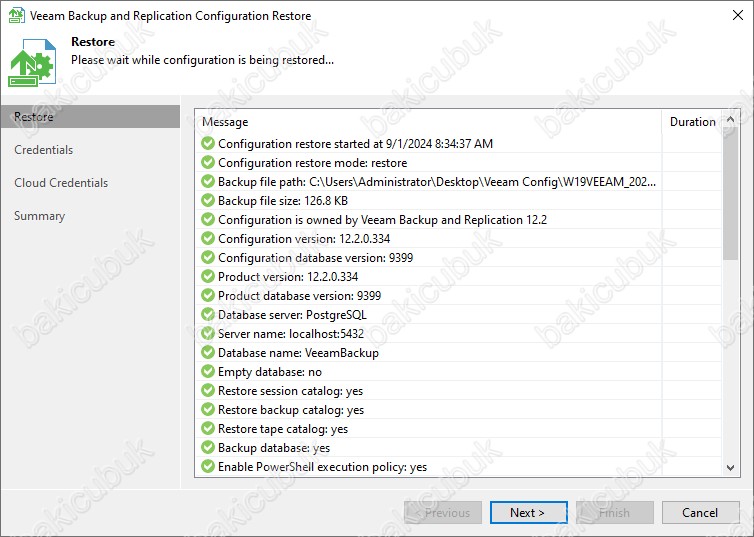Click green check icon beside Product version
754x537 pixels.
pyautogui.click(x=208, y=276)
